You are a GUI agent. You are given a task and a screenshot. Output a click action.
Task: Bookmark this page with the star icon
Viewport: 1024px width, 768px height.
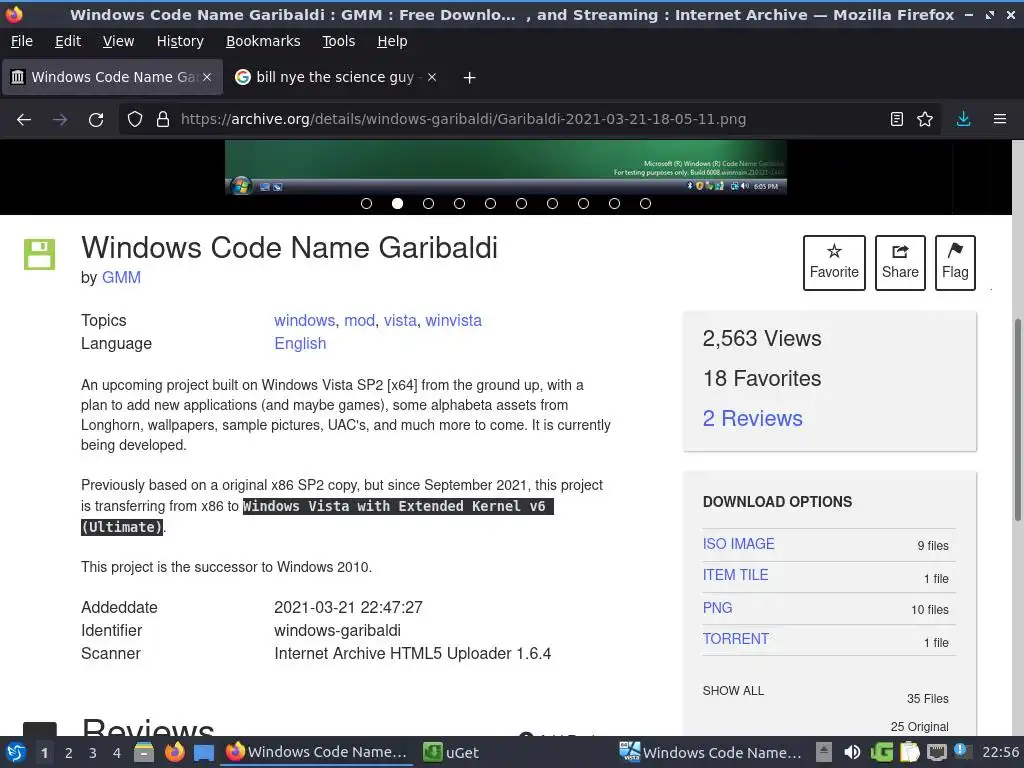click(x=925, y=120)
